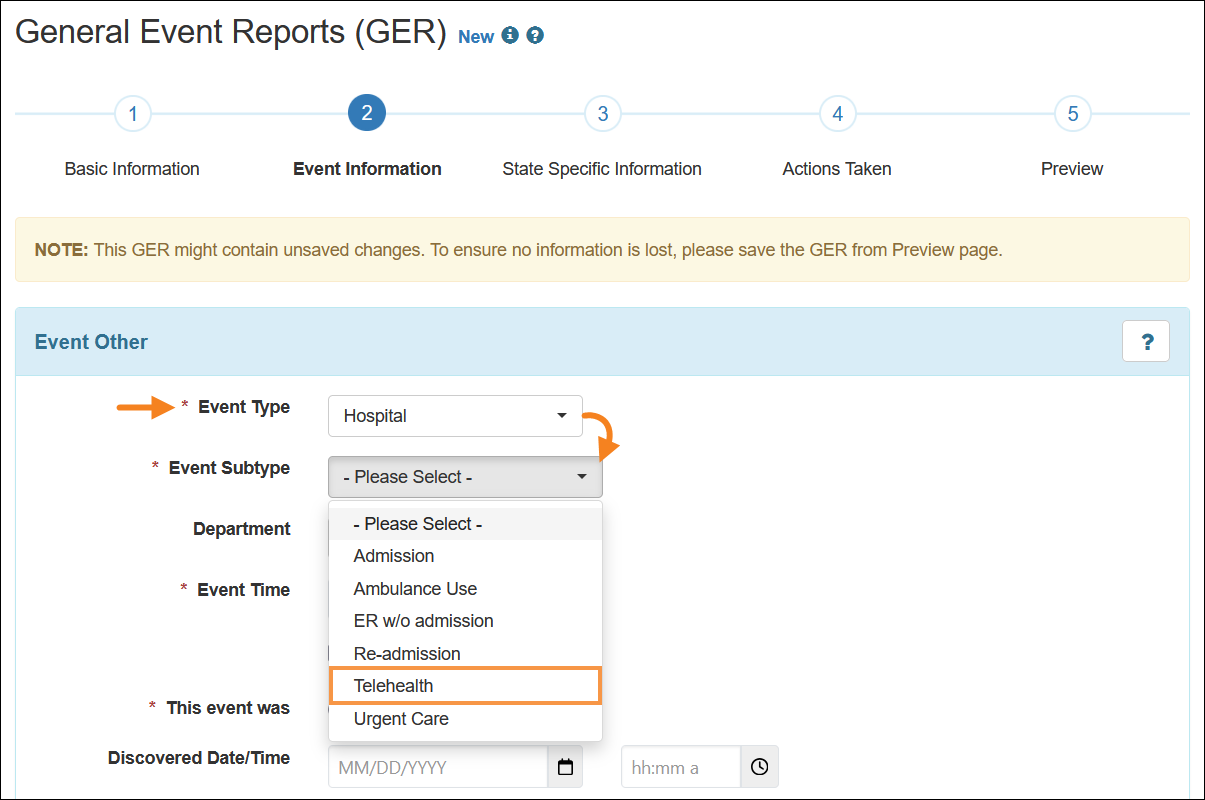Open the Discovered Date calendar picker

click(565, 767)
